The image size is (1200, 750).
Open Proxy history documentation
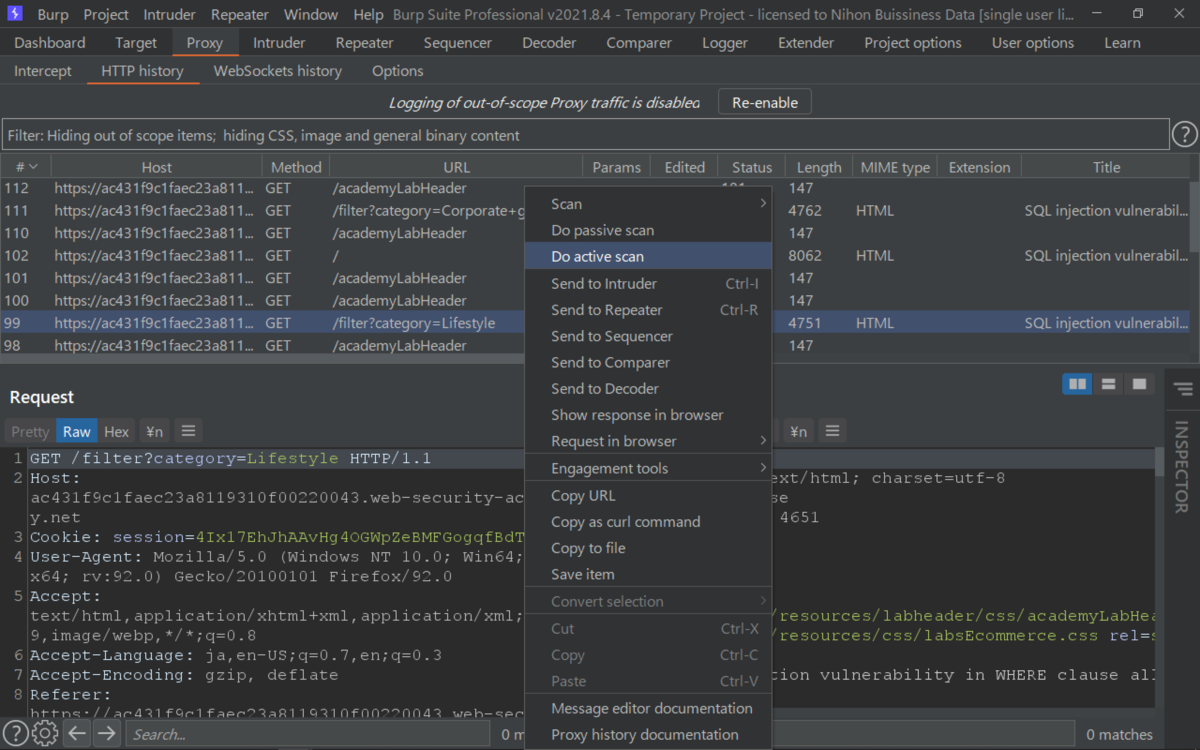pyautogui.click(x=648, y=734)
